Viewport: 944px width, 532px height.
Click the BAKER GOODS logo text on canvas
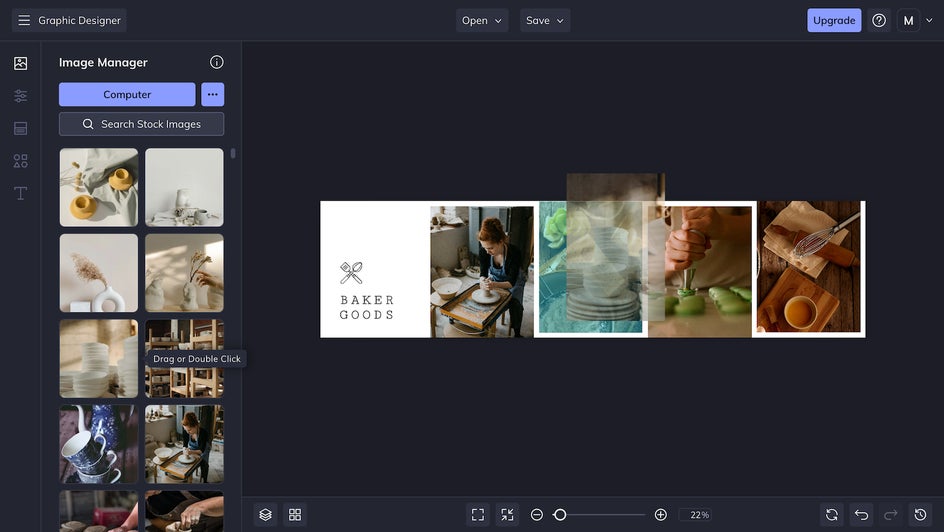(367, 307)
